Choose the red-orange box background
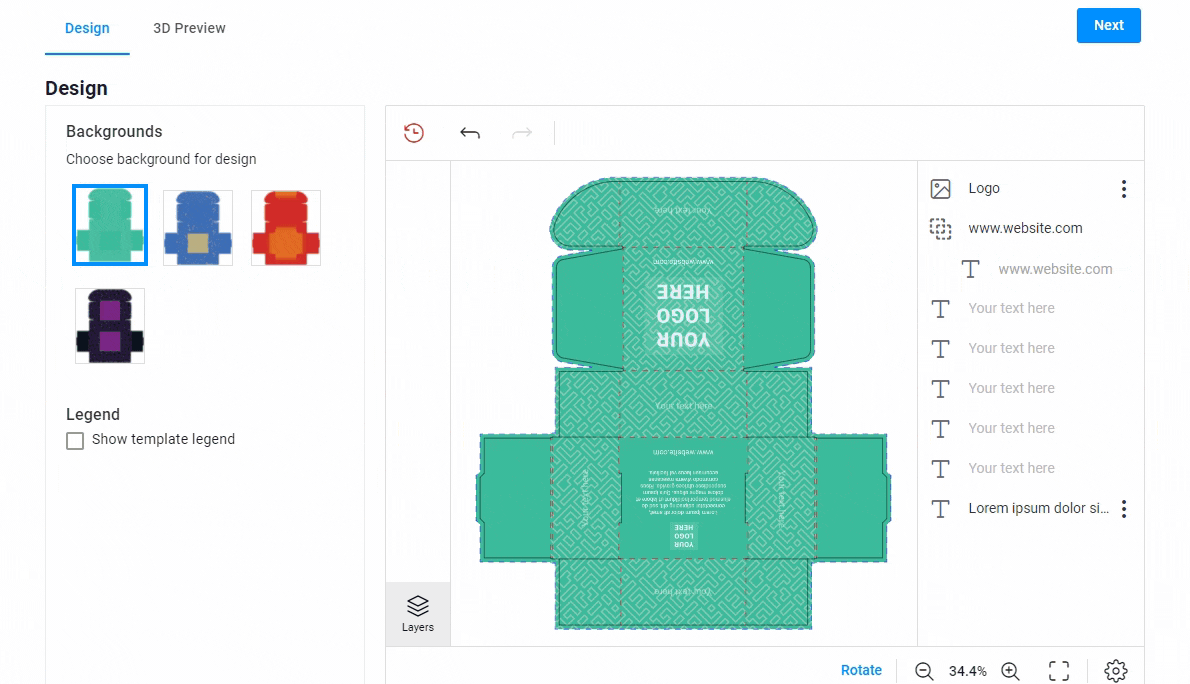The image size is (1190, 684). tap(286, 227)
